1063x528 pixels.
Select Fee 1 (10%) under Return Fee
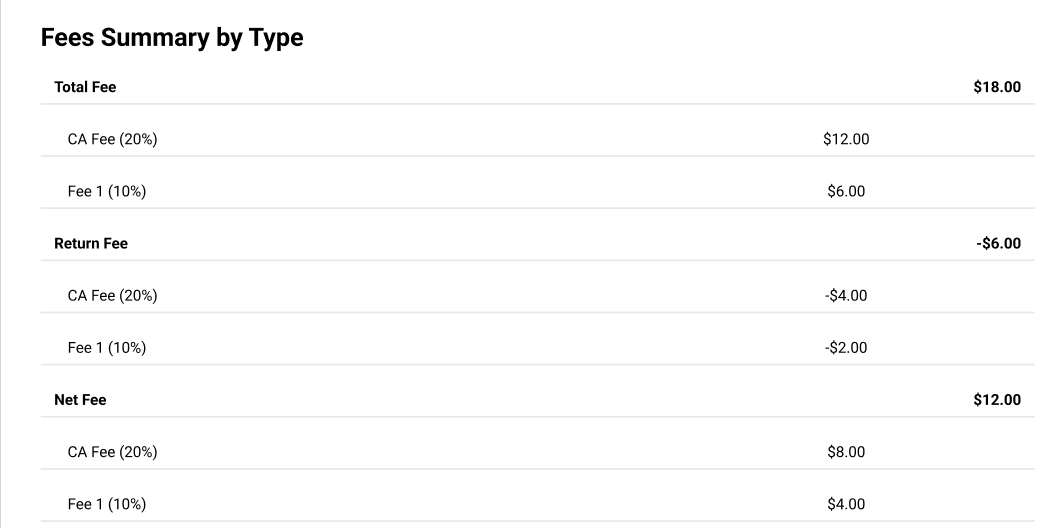click(x=106, y=348)
